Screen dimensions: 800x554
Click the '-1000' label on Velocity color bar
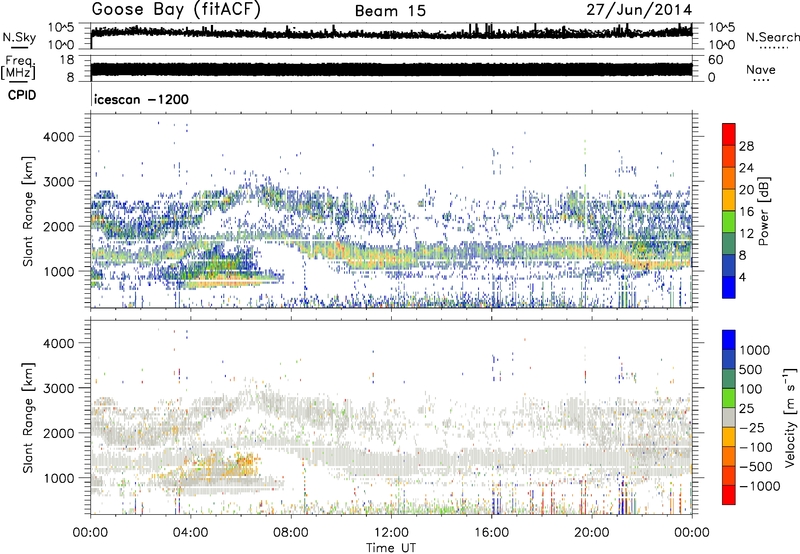759,486
